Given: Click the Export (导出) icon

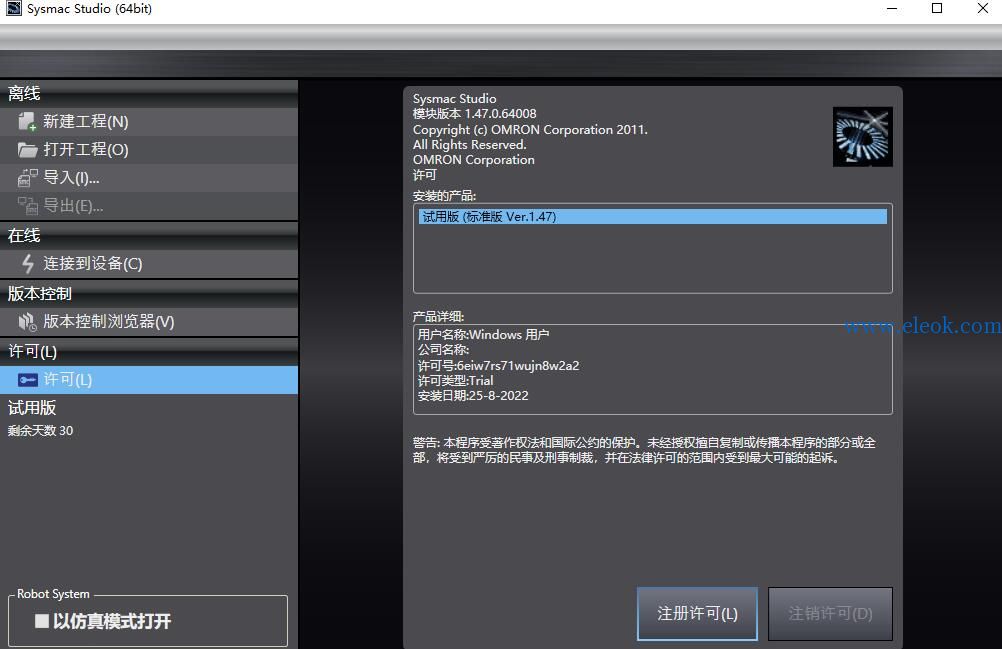Looking at the screenshot, I should (27, 206).
